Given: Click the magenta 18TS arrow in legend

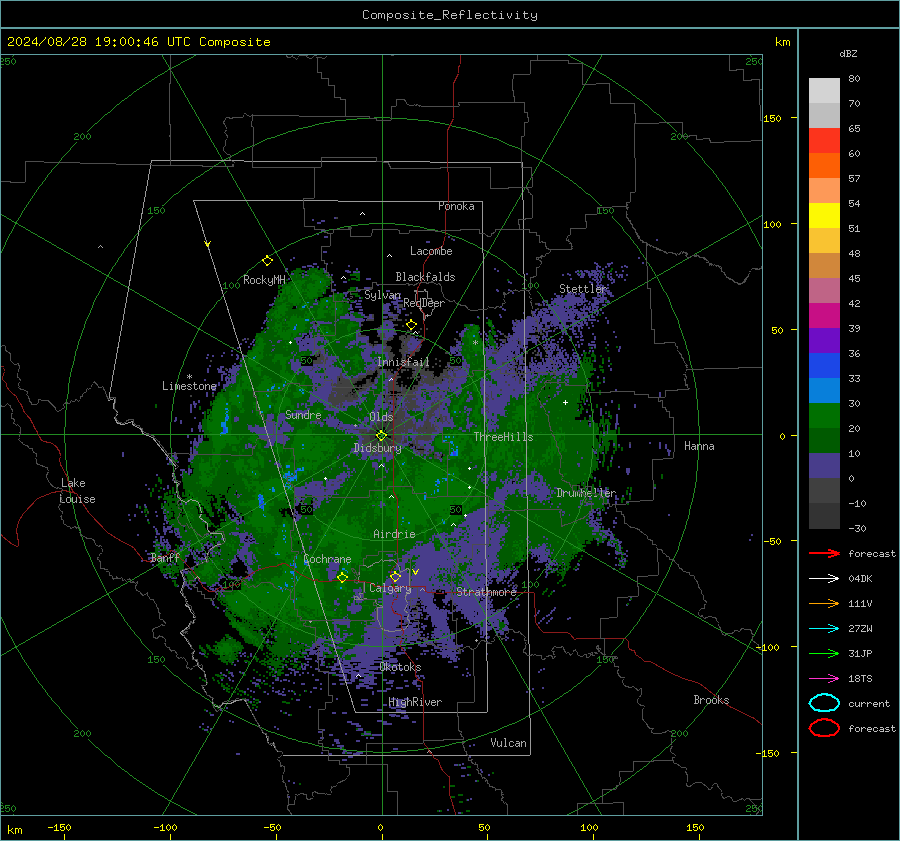Looking at the screenshot, I should click(824, 679).
